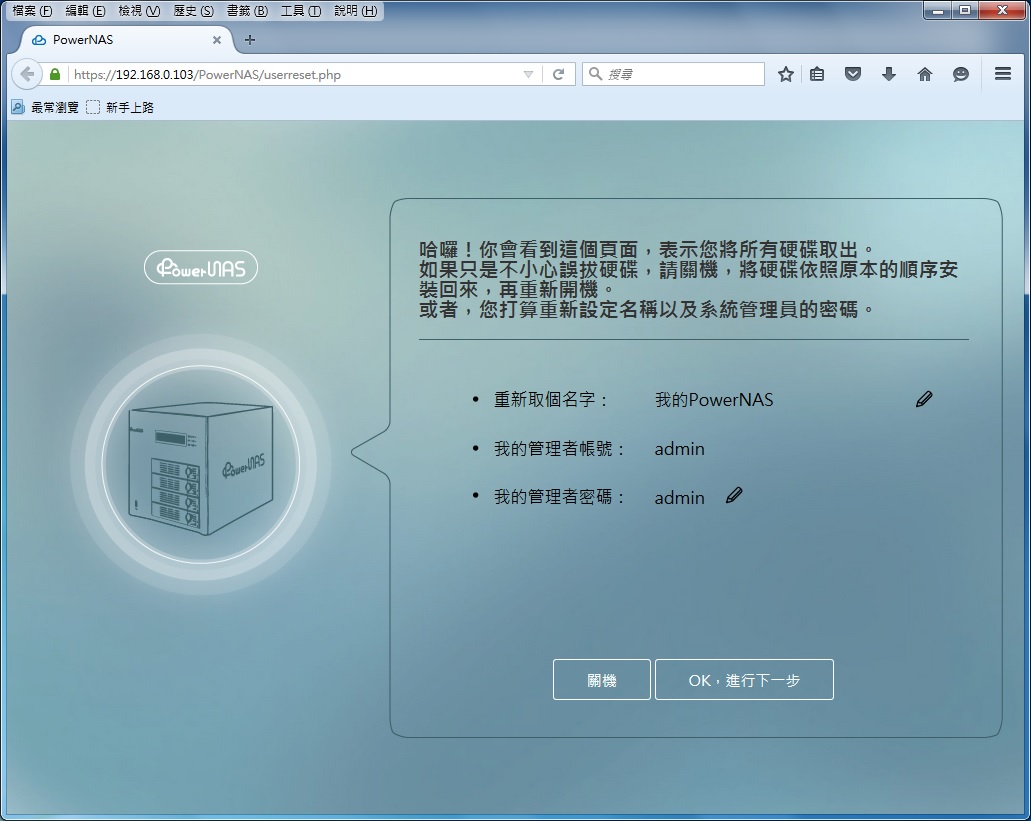Open the 工具 (T) menu
The image size is (1031, 821).
[301, 11]
